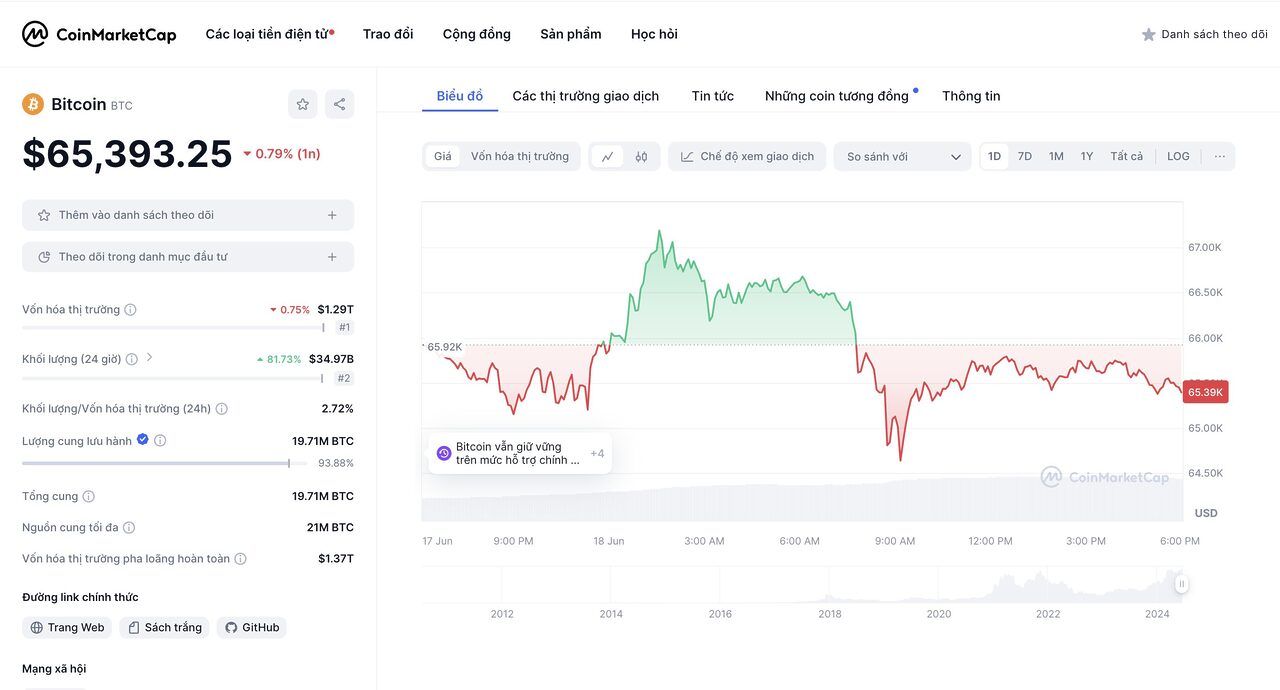Click plus icon on Theo dõi trong danh mục đầu tư
1280x690 pixels.
(332, 257)
